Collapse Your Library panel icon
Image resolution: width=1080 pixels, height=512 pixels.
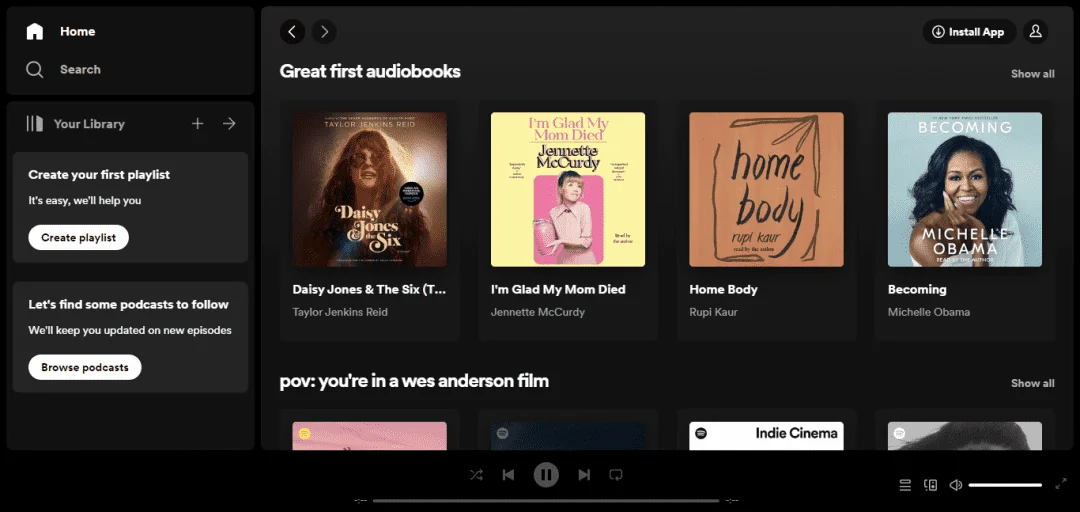34,124
